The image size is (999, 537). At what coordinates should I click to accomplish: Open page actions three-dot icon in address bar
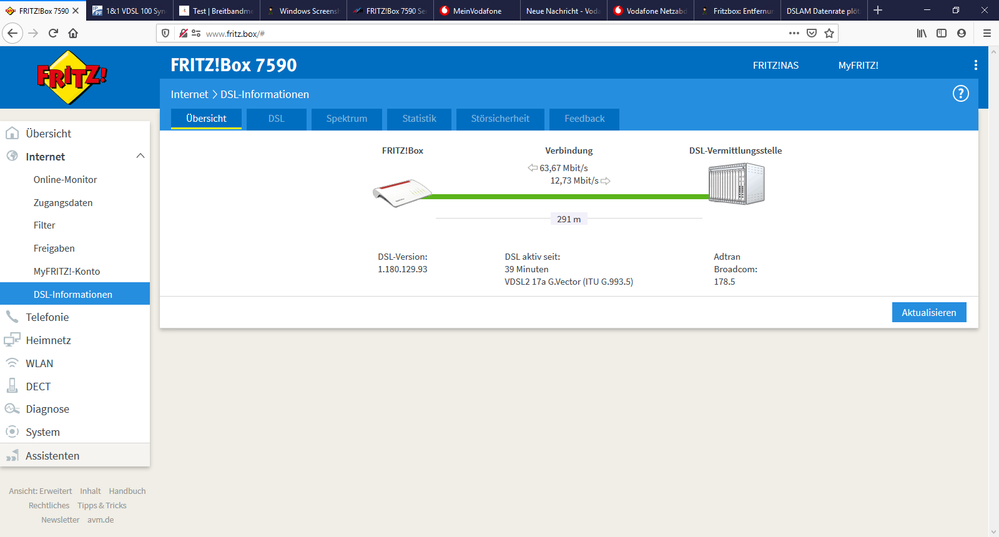tap(794, 33)
